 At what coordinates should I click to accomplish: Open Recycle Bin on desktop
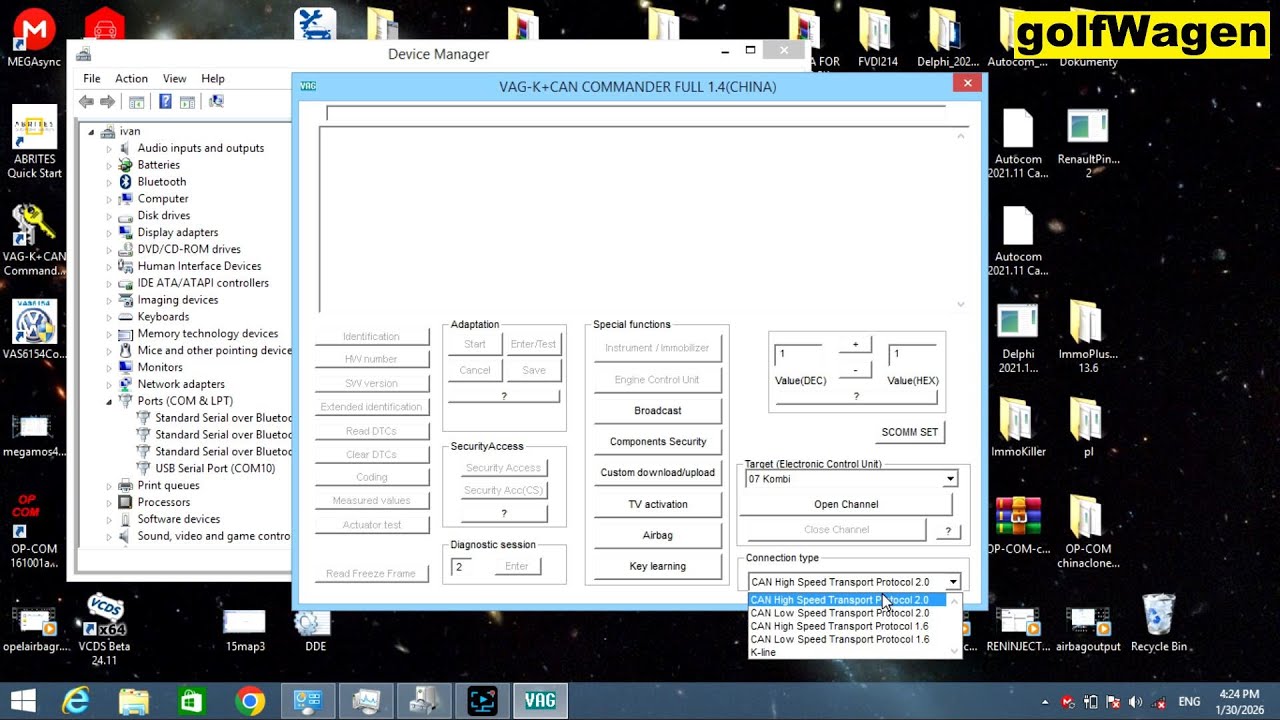pos(1159,623)
